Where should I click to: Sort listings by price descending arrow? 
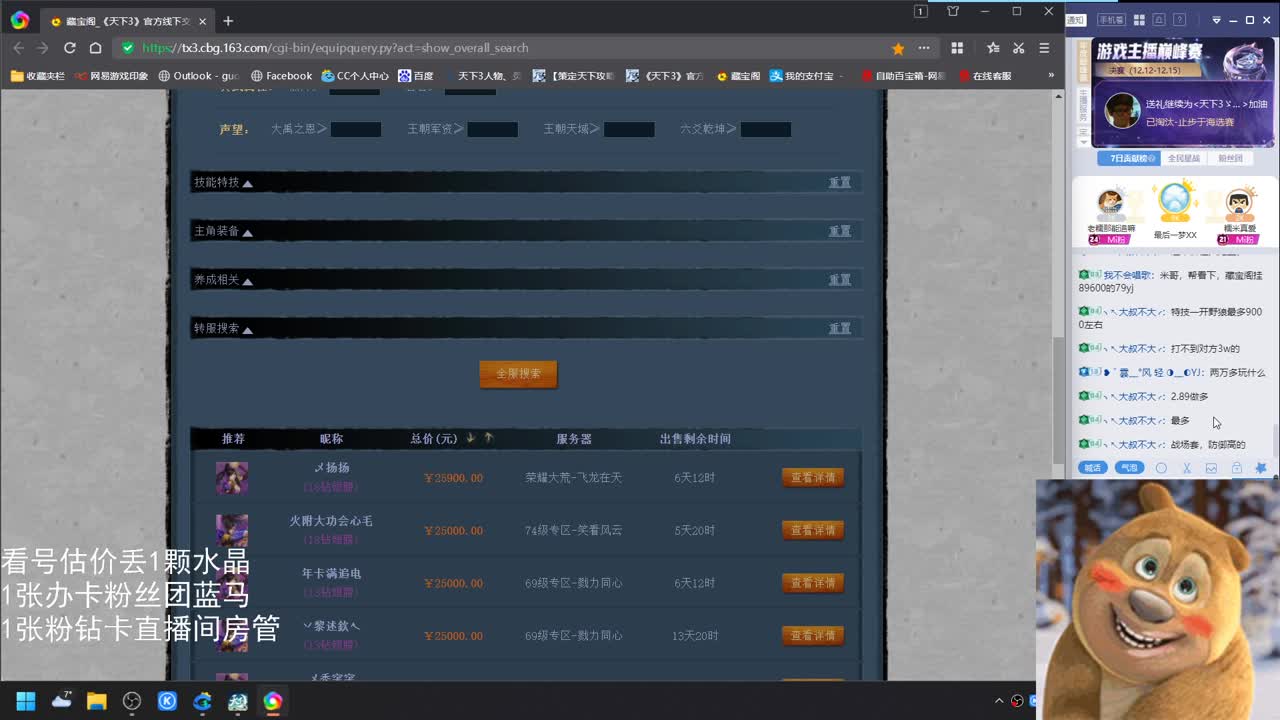click(470, 438)
